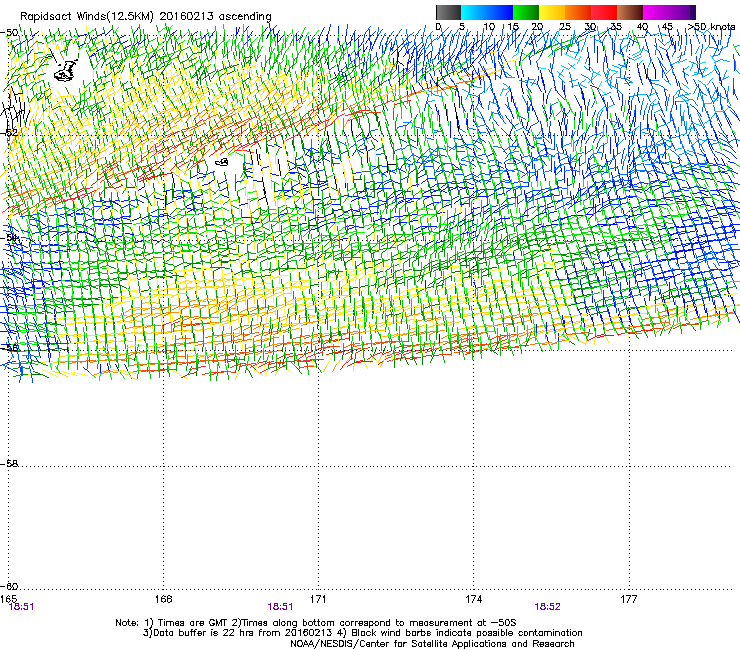Click the orange 25-30 knots legend segment
This screenshot has width=740, height=650.
(x=578, y=12)
